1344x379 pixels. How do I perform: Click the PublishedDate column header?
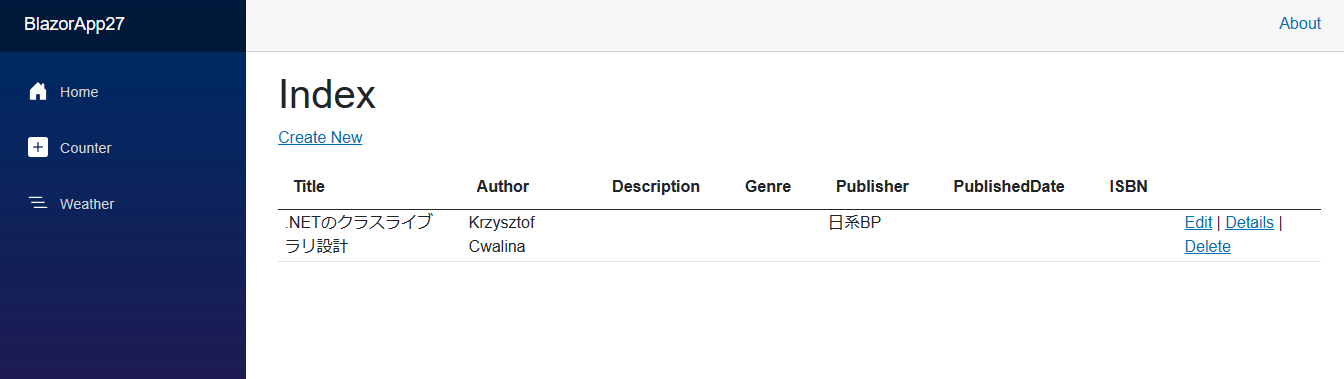(1009, 186)
